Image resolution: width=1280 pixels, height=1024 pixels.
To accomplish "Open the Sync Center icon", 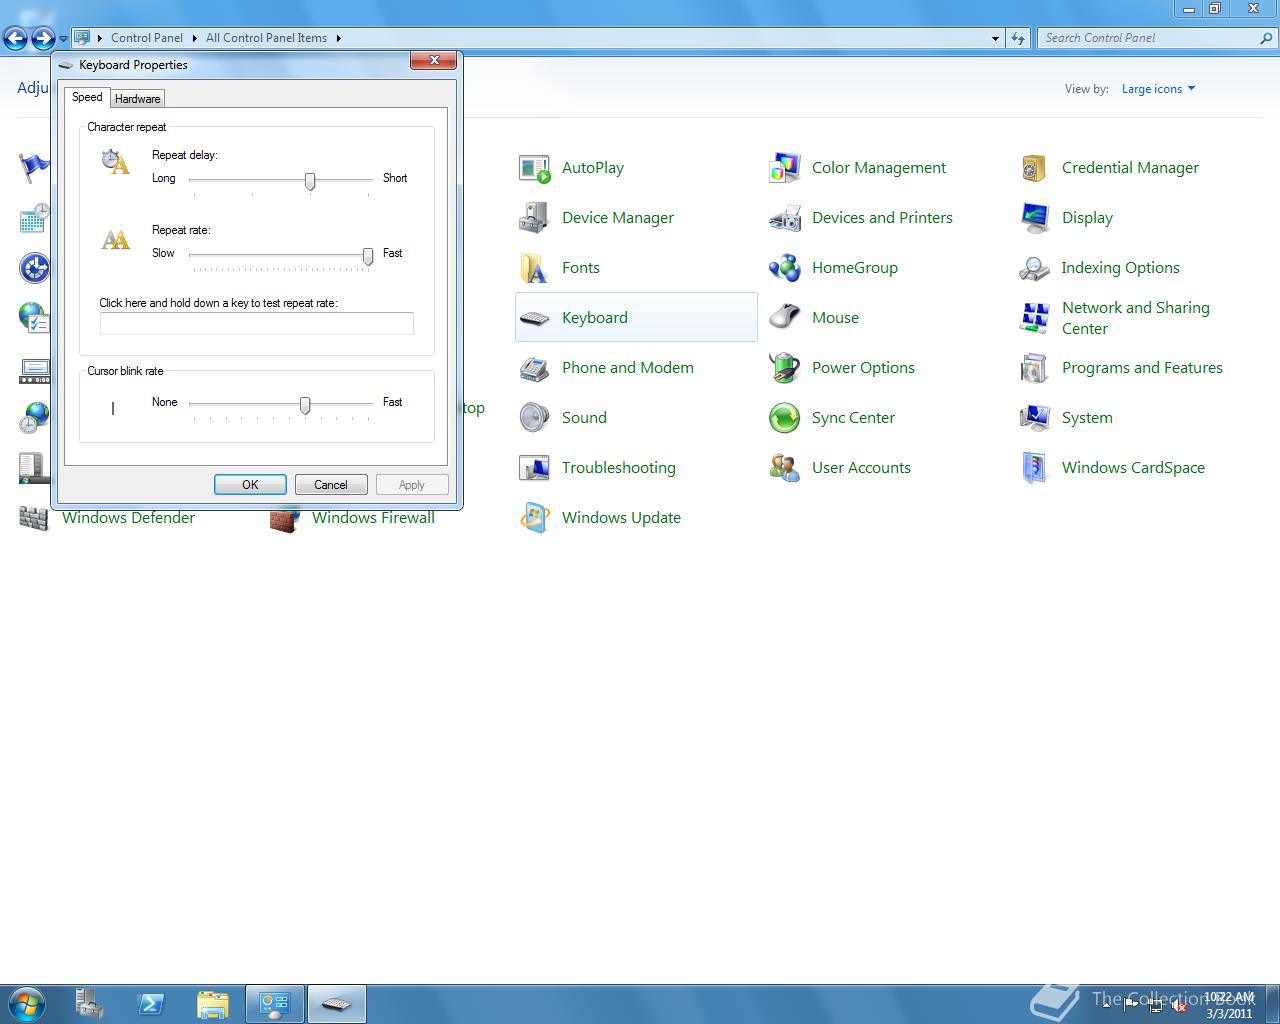I will point(785,418).
